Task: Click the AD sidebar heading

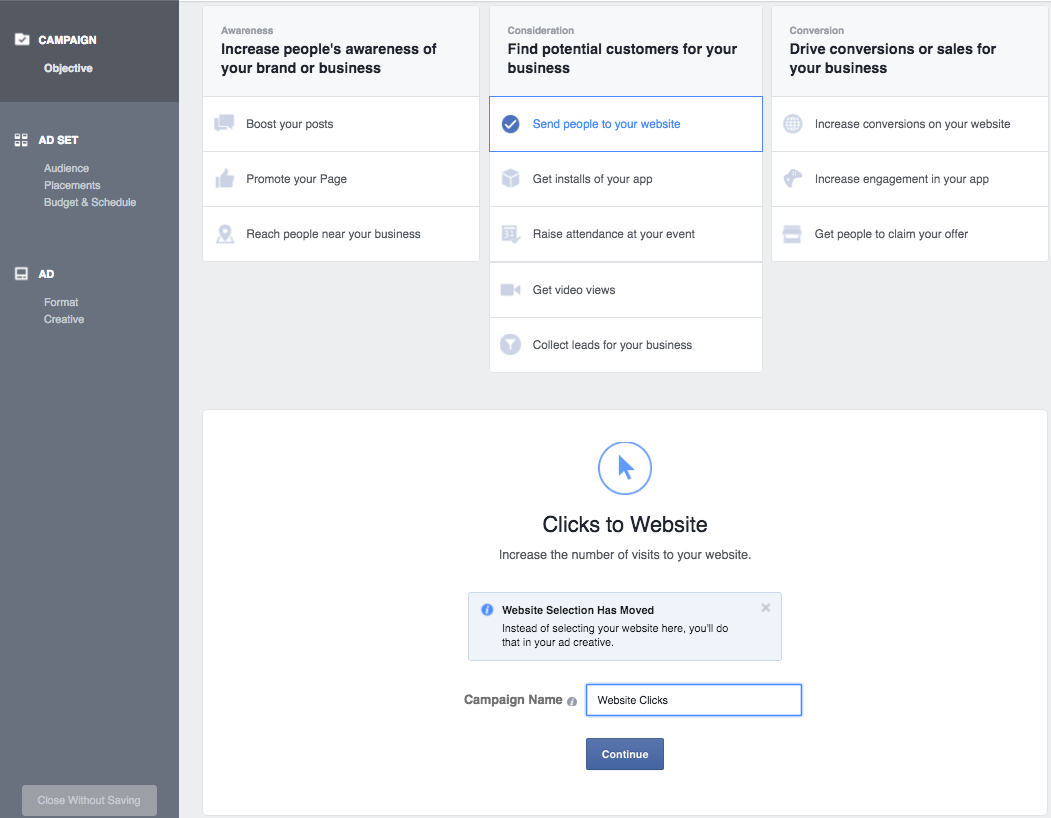Action: (46, 274)
